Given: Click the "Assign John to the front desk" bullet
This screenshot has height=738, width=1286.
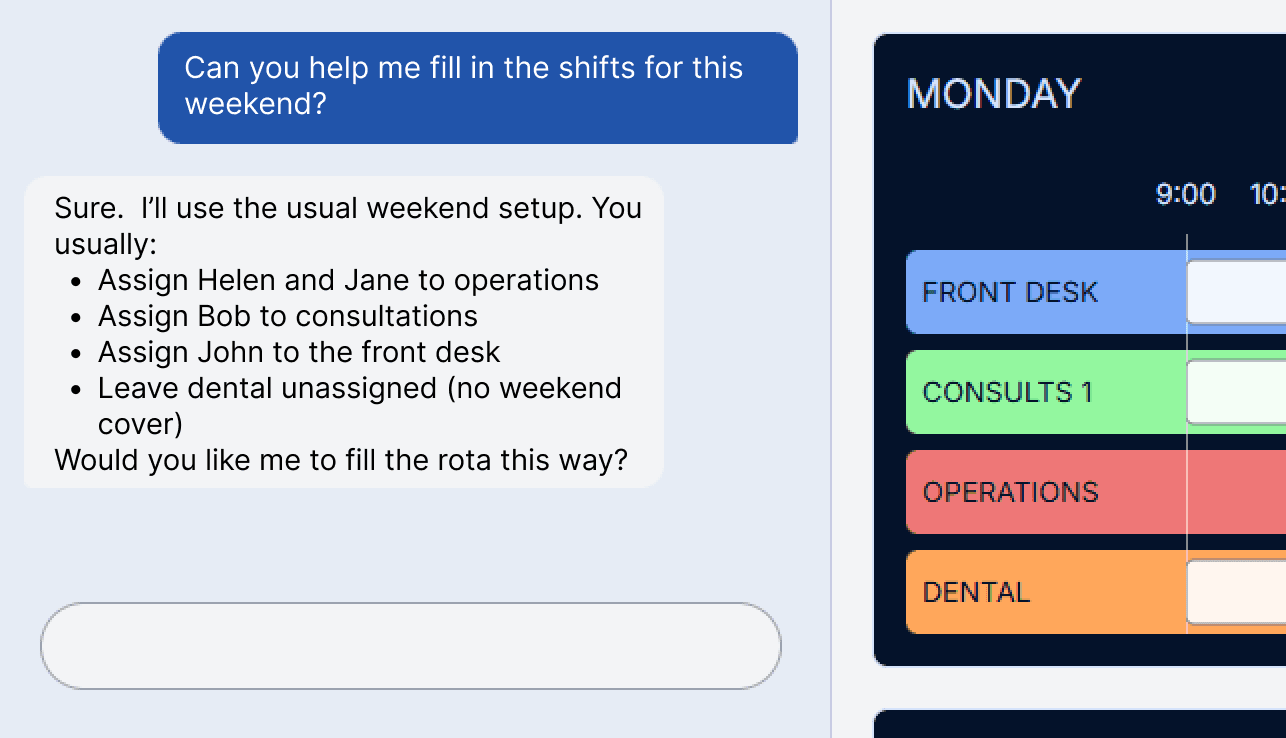Looking at the screenshot, I should [x=299, y=352].
